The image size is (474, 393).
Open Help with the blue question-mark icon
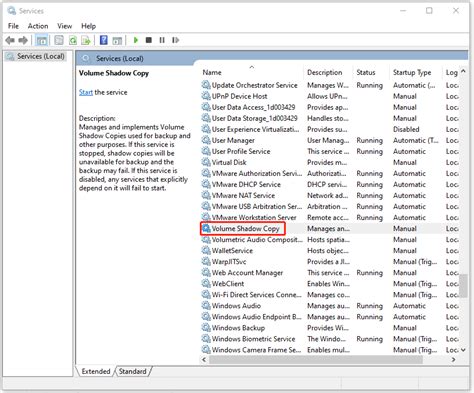104,40
